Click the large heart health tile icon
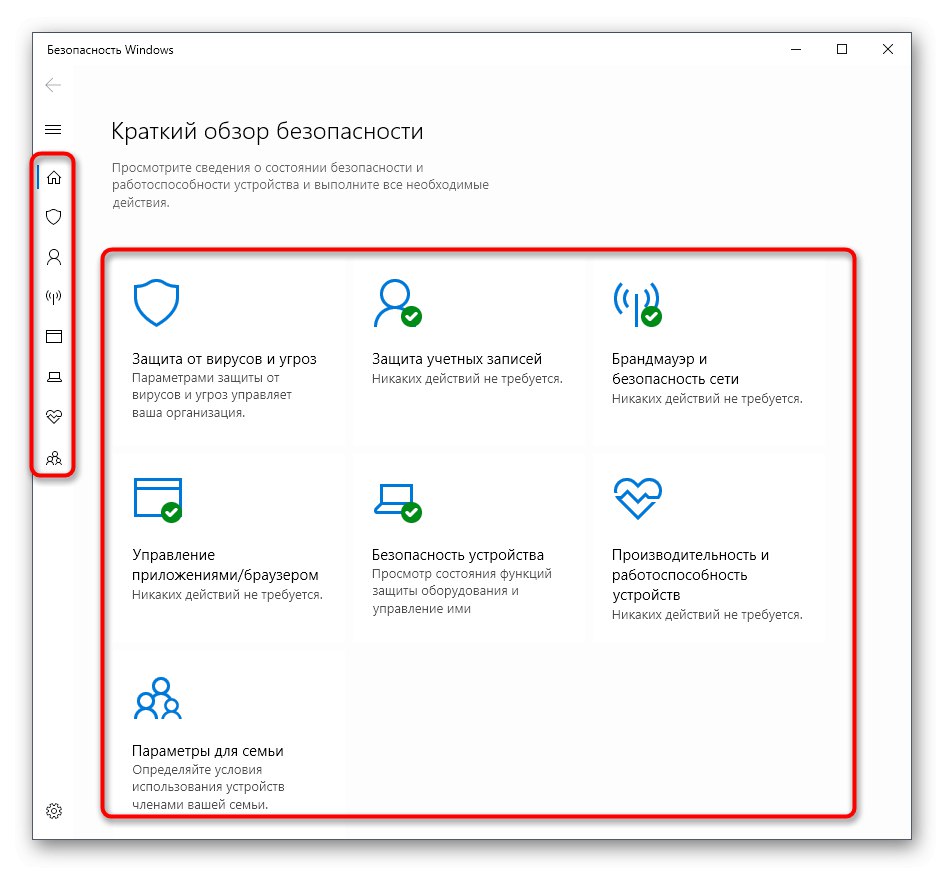The height and width of the screenshot is (872, 944). tap(638, 498)
